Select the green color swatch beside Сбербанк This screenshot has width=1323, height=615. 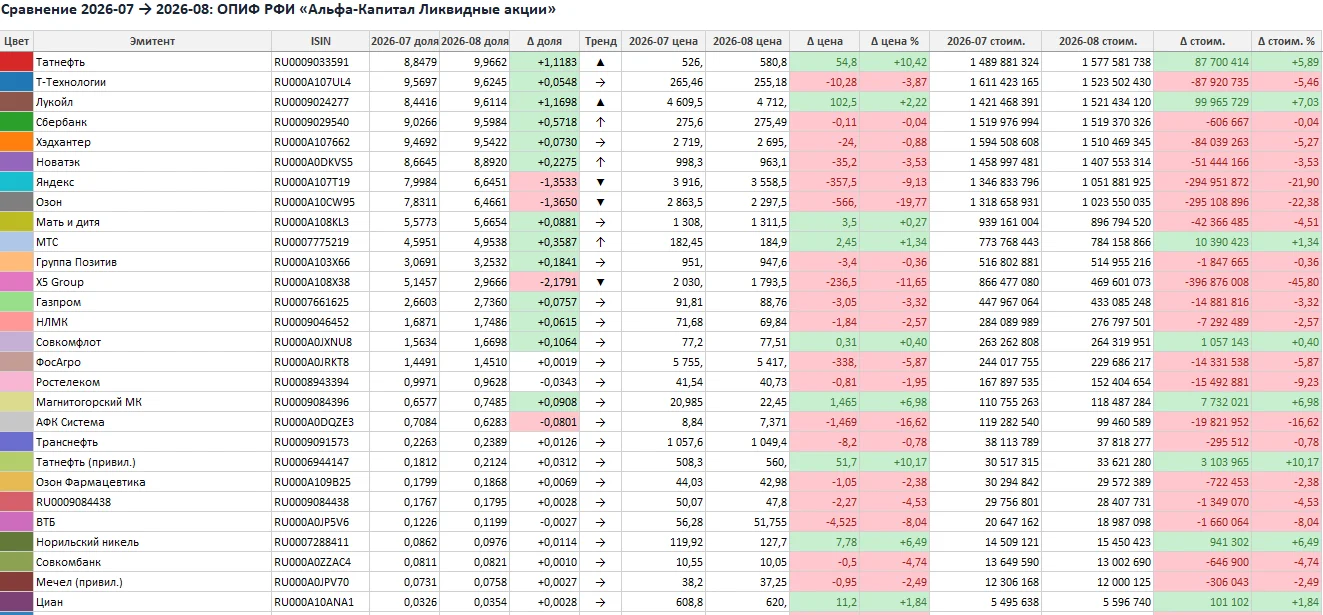click(x=16, y=122)
